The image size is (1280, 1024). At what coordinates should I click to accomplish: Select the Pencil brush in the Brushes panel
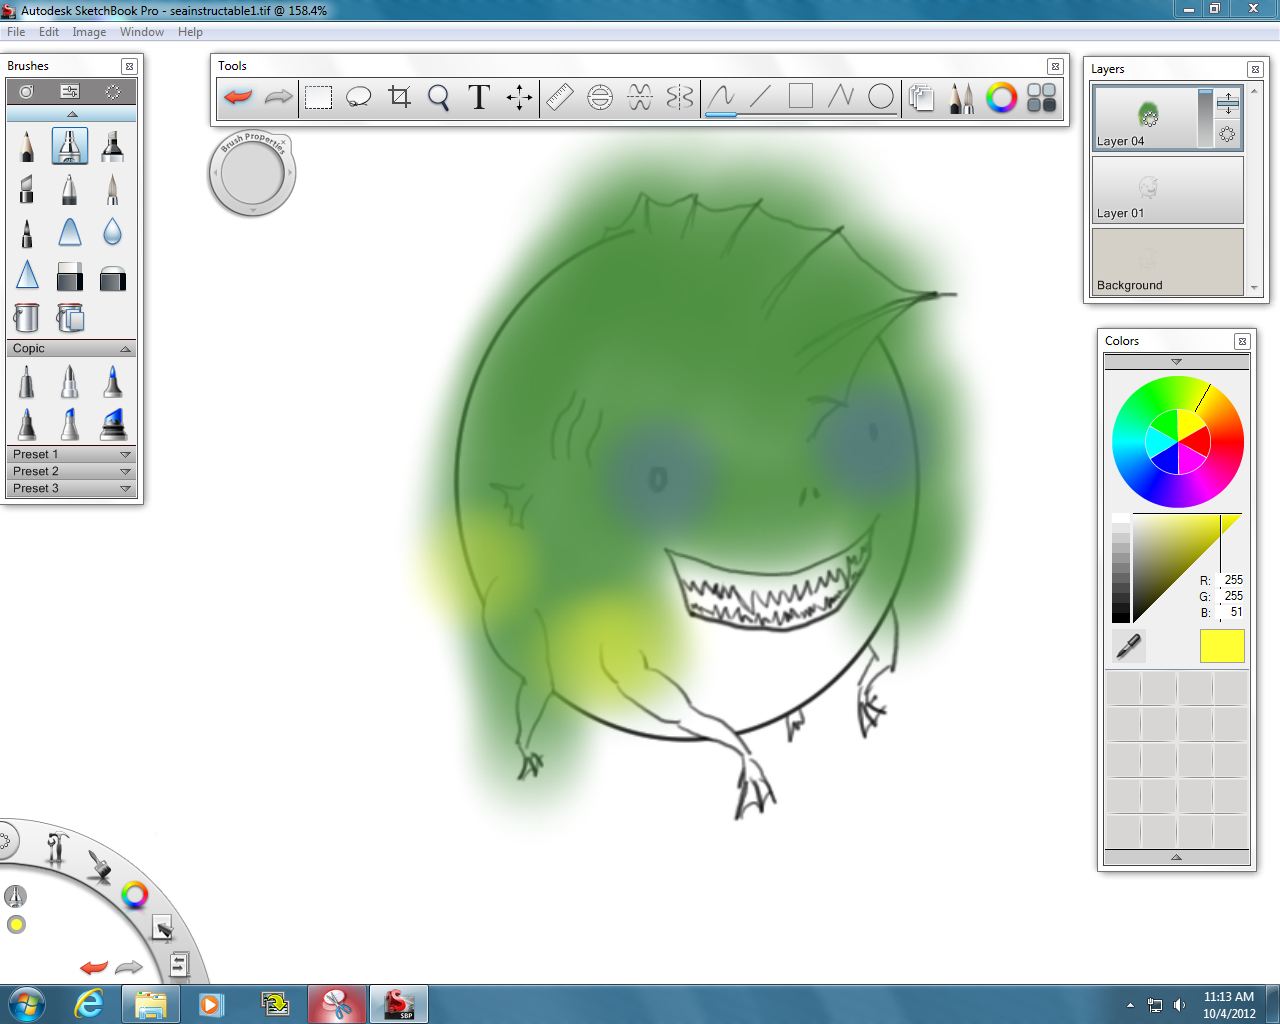pyautogui.click(x=26, y=146)
